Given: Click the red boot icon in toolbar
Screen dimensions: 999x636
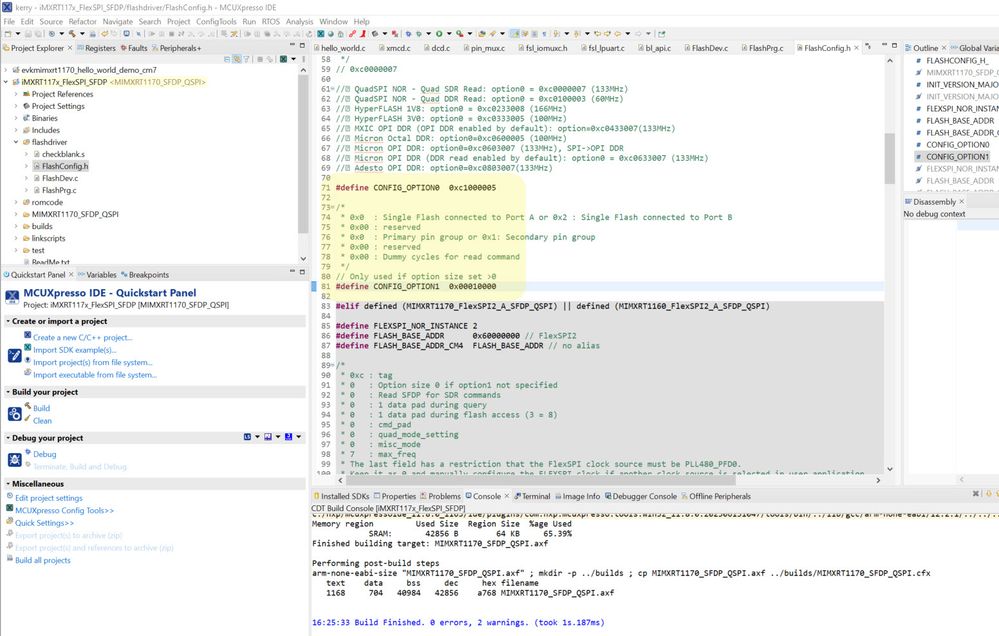Looking at the screenshot, I should coord(362,34).
